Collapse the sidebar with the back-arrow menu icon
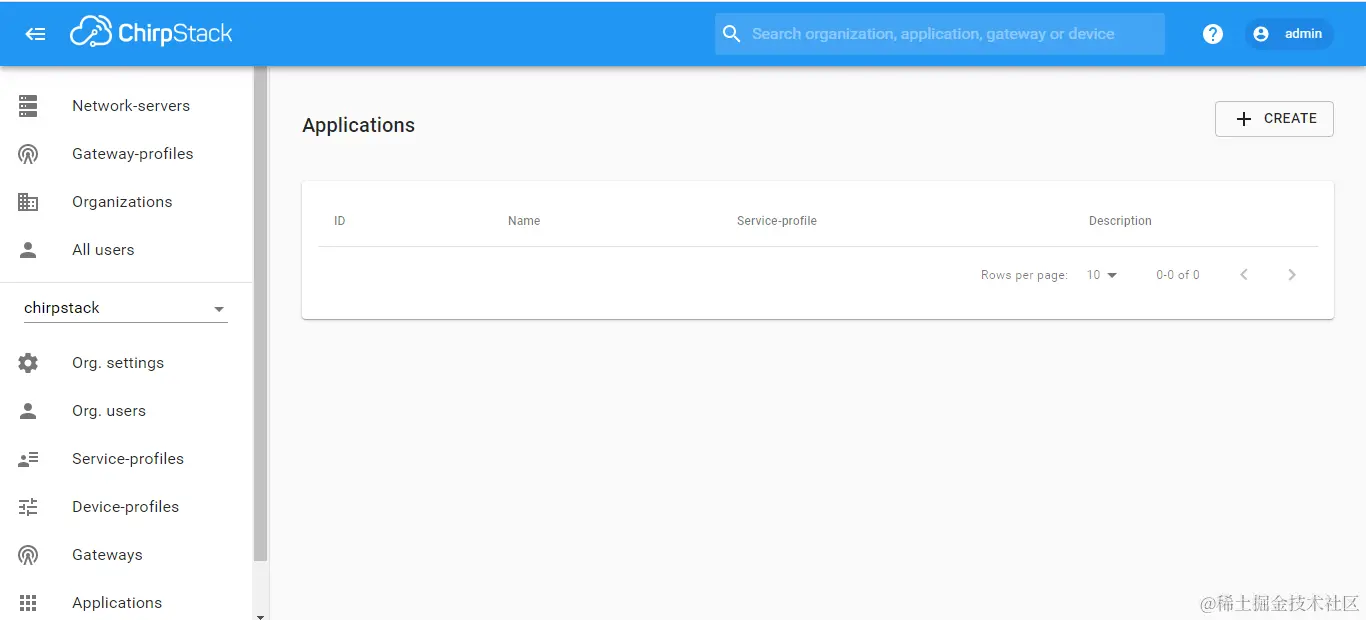1366x620 pixels. click(x=35, y=34)
